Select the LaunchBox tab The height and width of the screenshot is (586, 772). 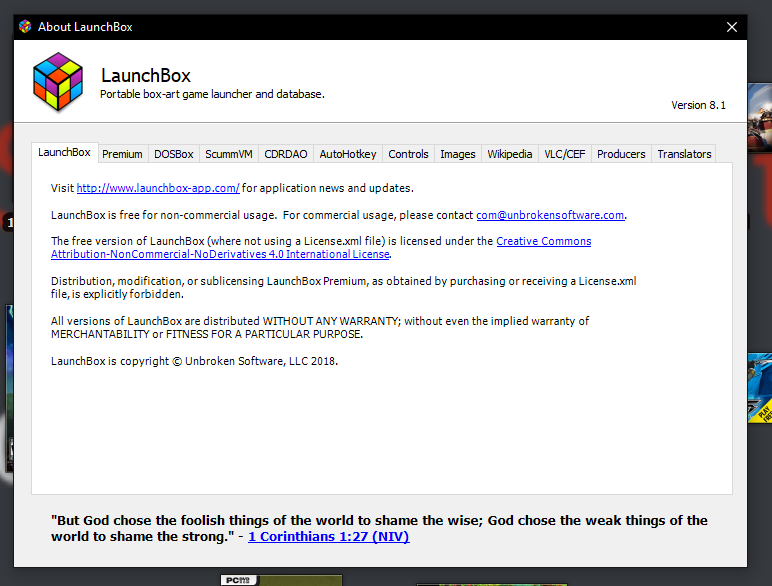[x=64, y=153]
